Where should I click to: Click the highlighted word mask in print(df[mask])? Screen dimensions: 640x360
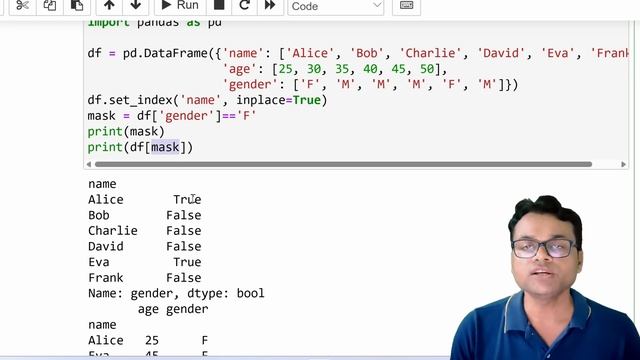click(165, 147)
